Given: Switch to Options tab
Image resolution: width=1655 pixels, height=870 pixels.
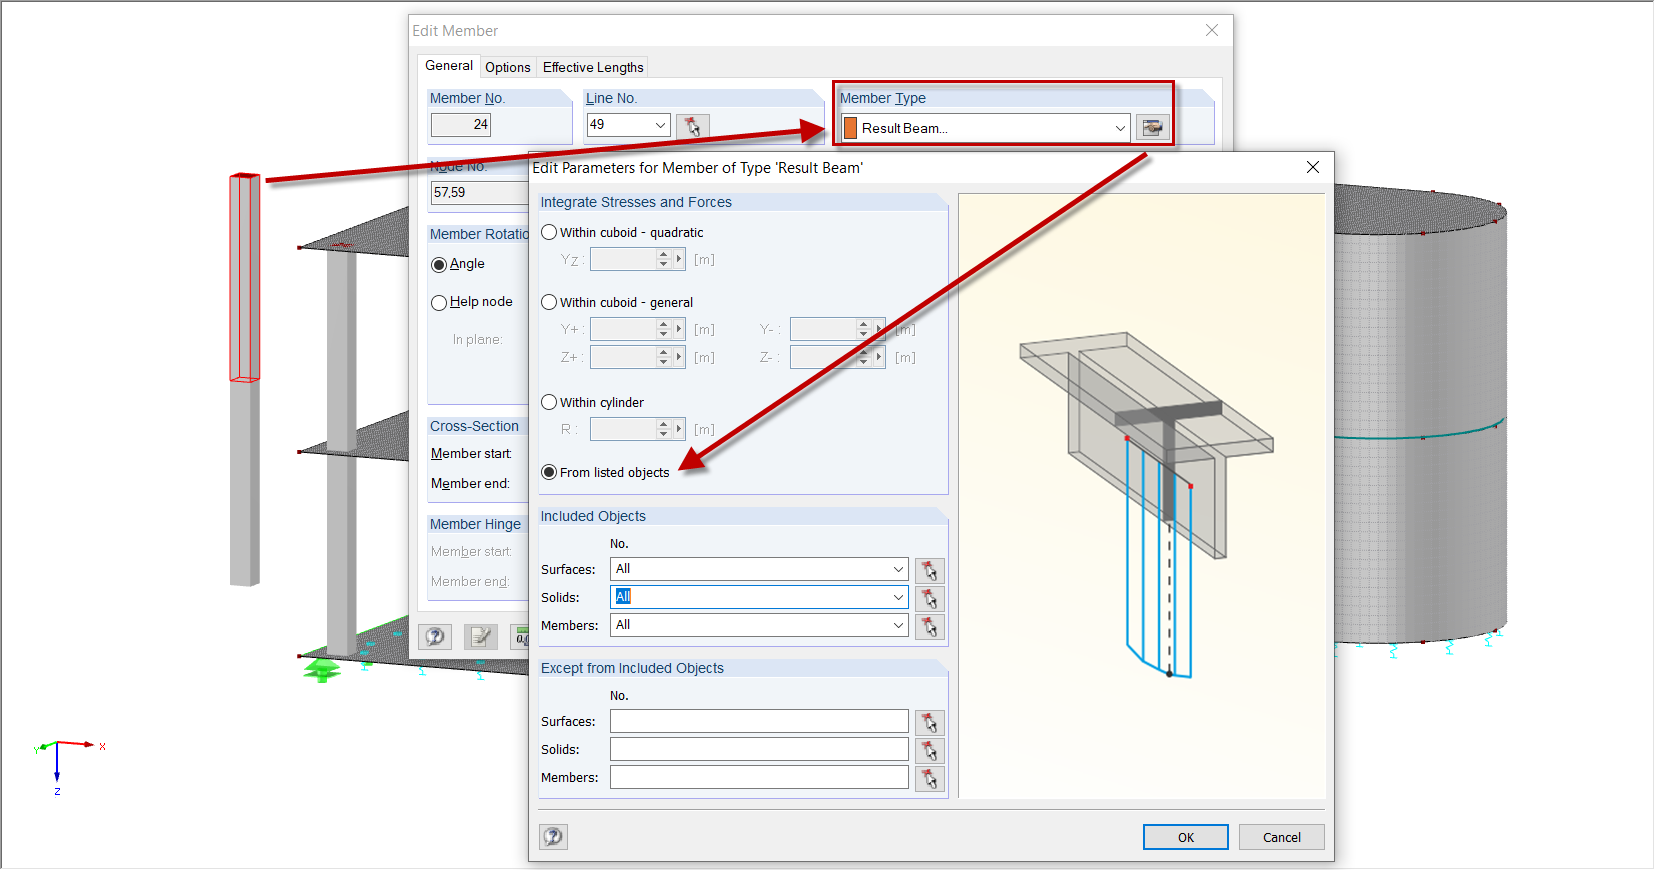Looking at the screenshot, I should pos(508,67).
